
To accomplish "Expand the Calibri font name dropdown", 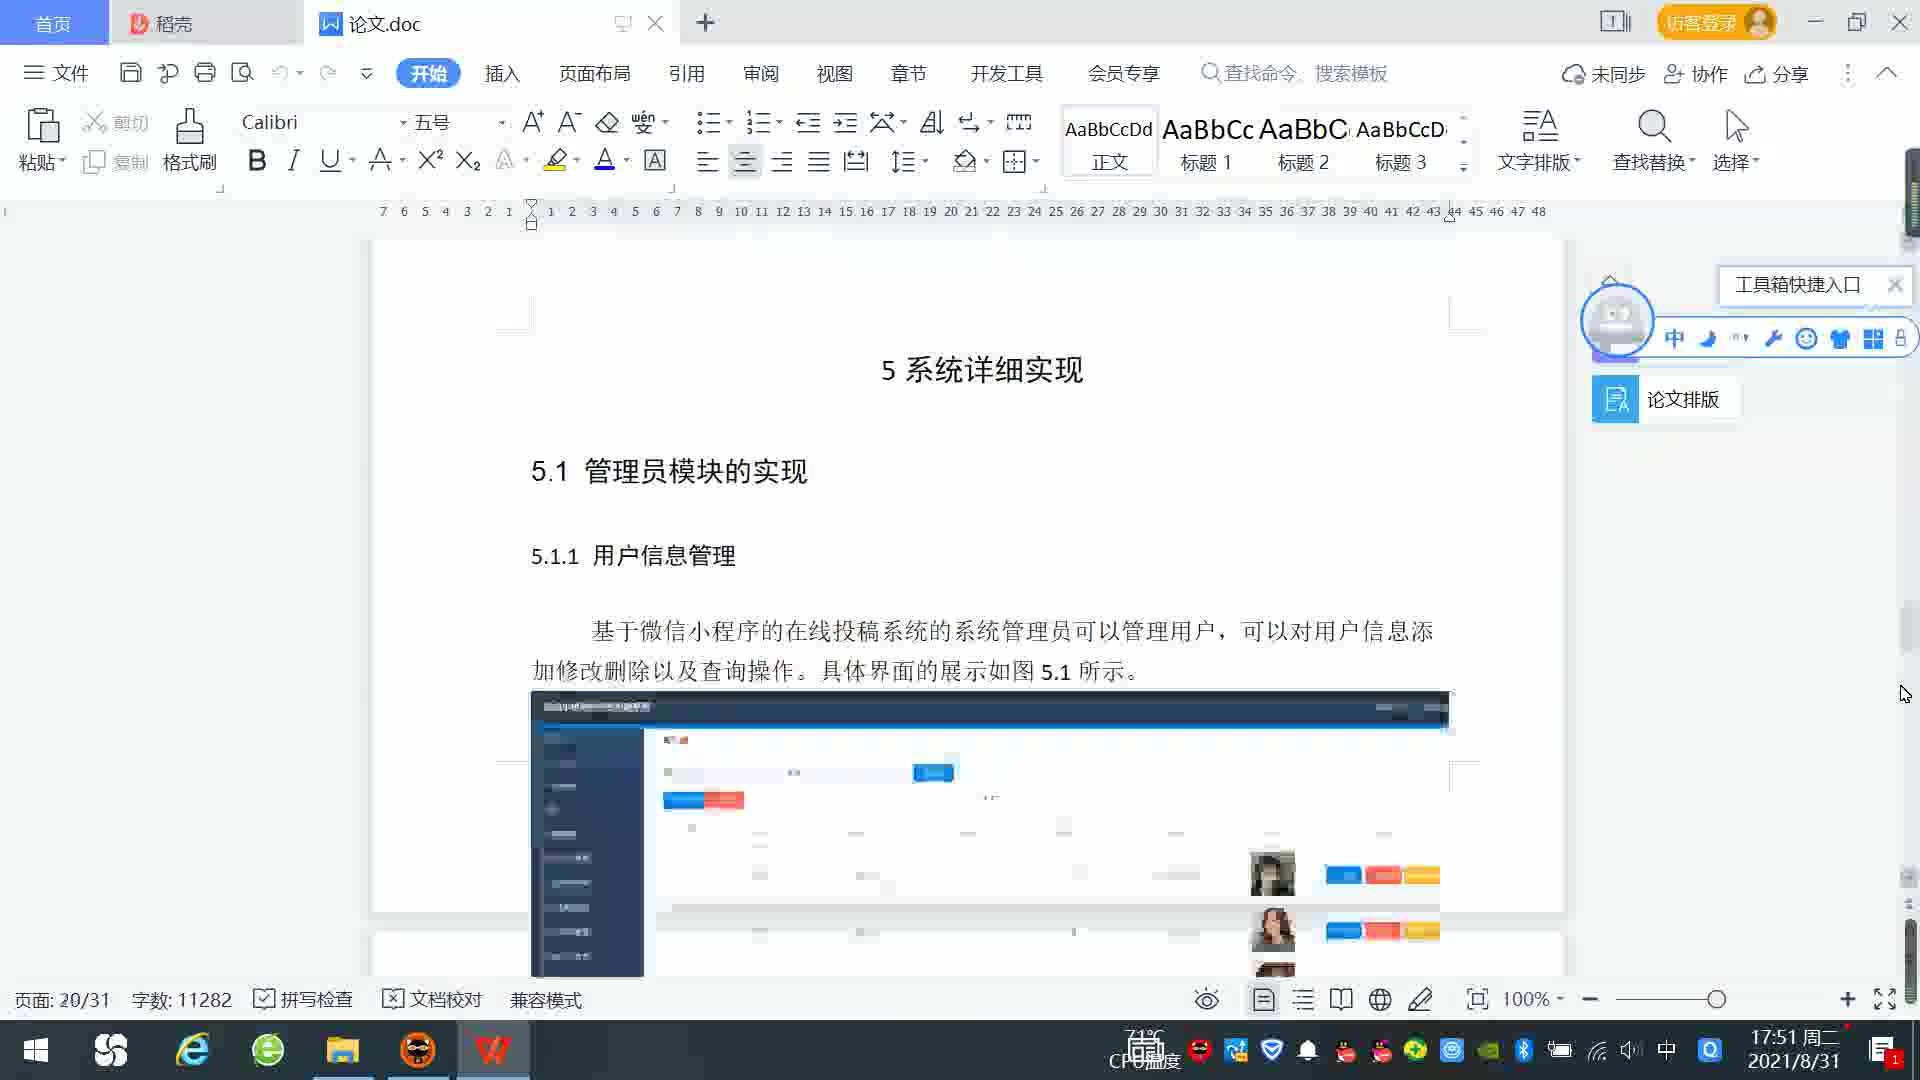I will [x=403, y=123].
